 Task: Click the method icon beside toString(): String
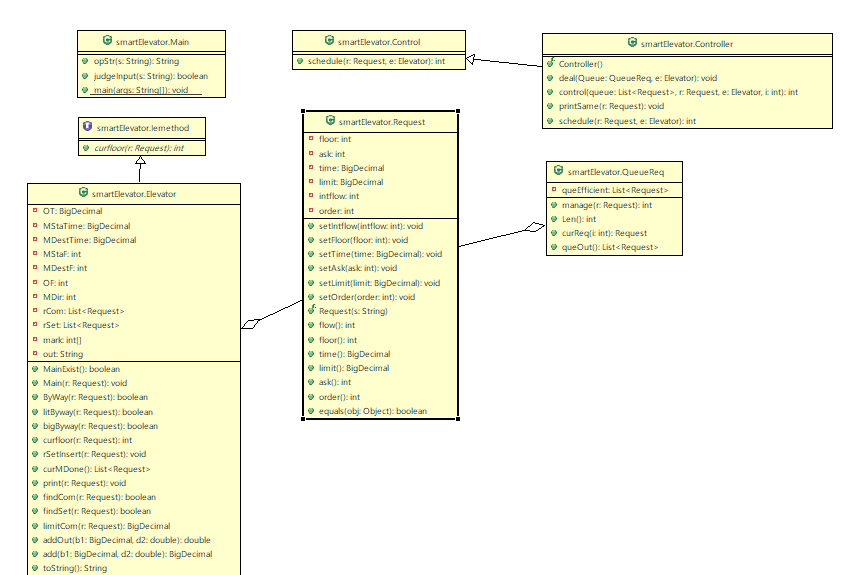pyautogui.click(x=35, y=568)
